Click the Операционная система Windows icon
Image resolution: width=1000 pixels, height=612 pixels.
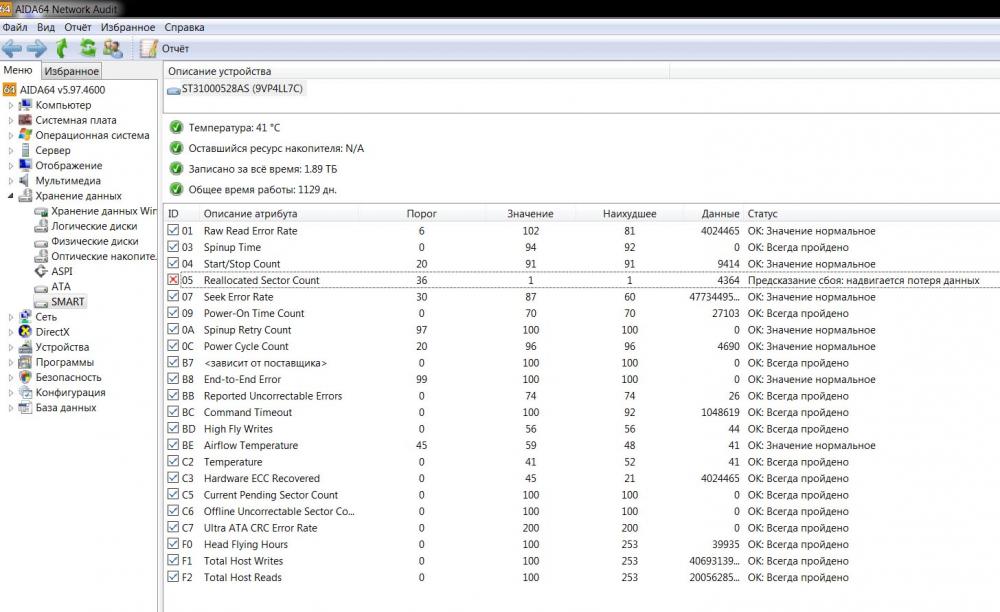pos(26,135)
